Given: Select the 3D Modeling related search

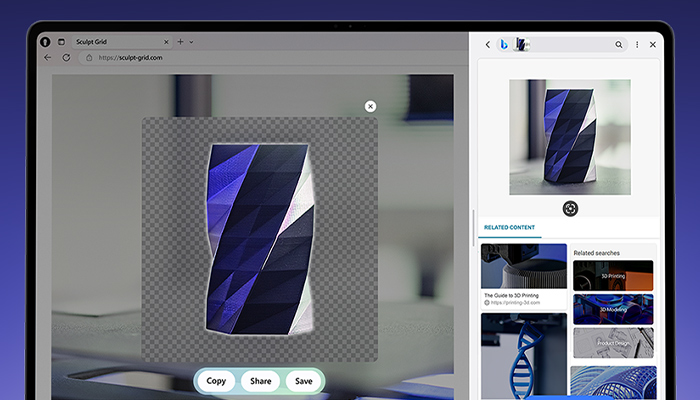Looking at the screenshot, I should tap(612, 309).
